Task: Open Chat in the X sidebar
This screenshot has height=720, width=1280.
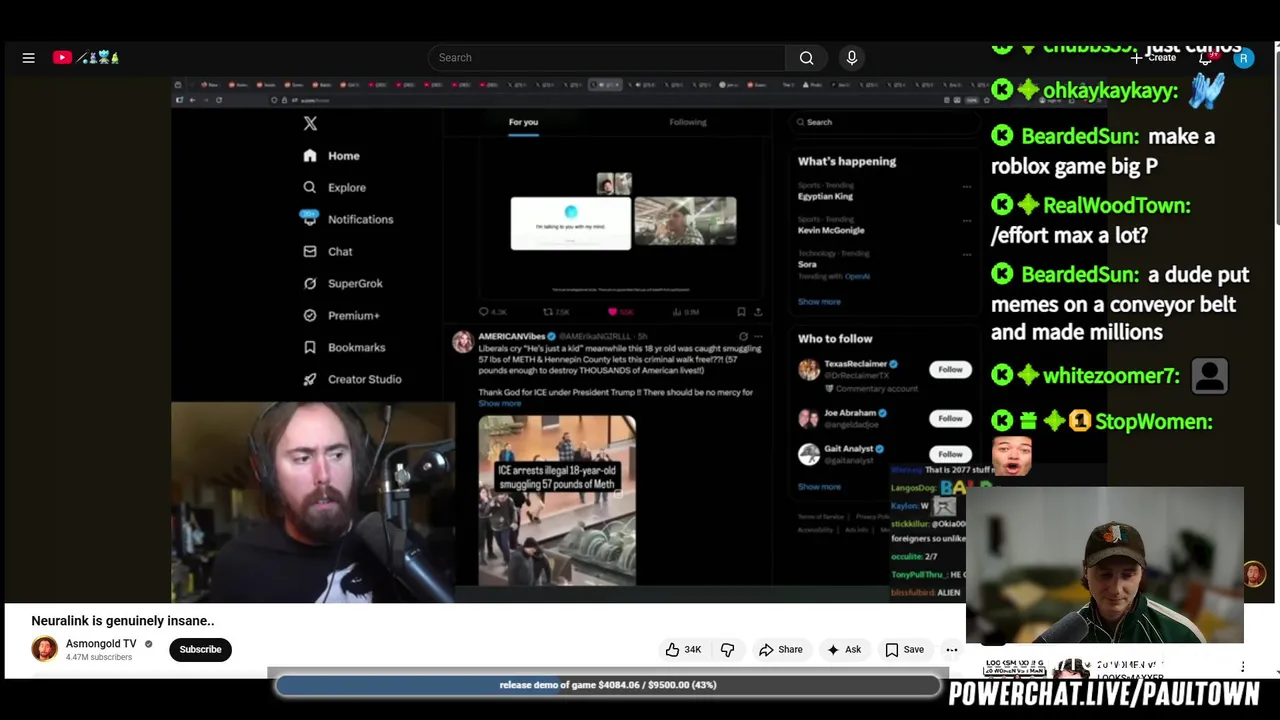Action: tap(328, 252)
